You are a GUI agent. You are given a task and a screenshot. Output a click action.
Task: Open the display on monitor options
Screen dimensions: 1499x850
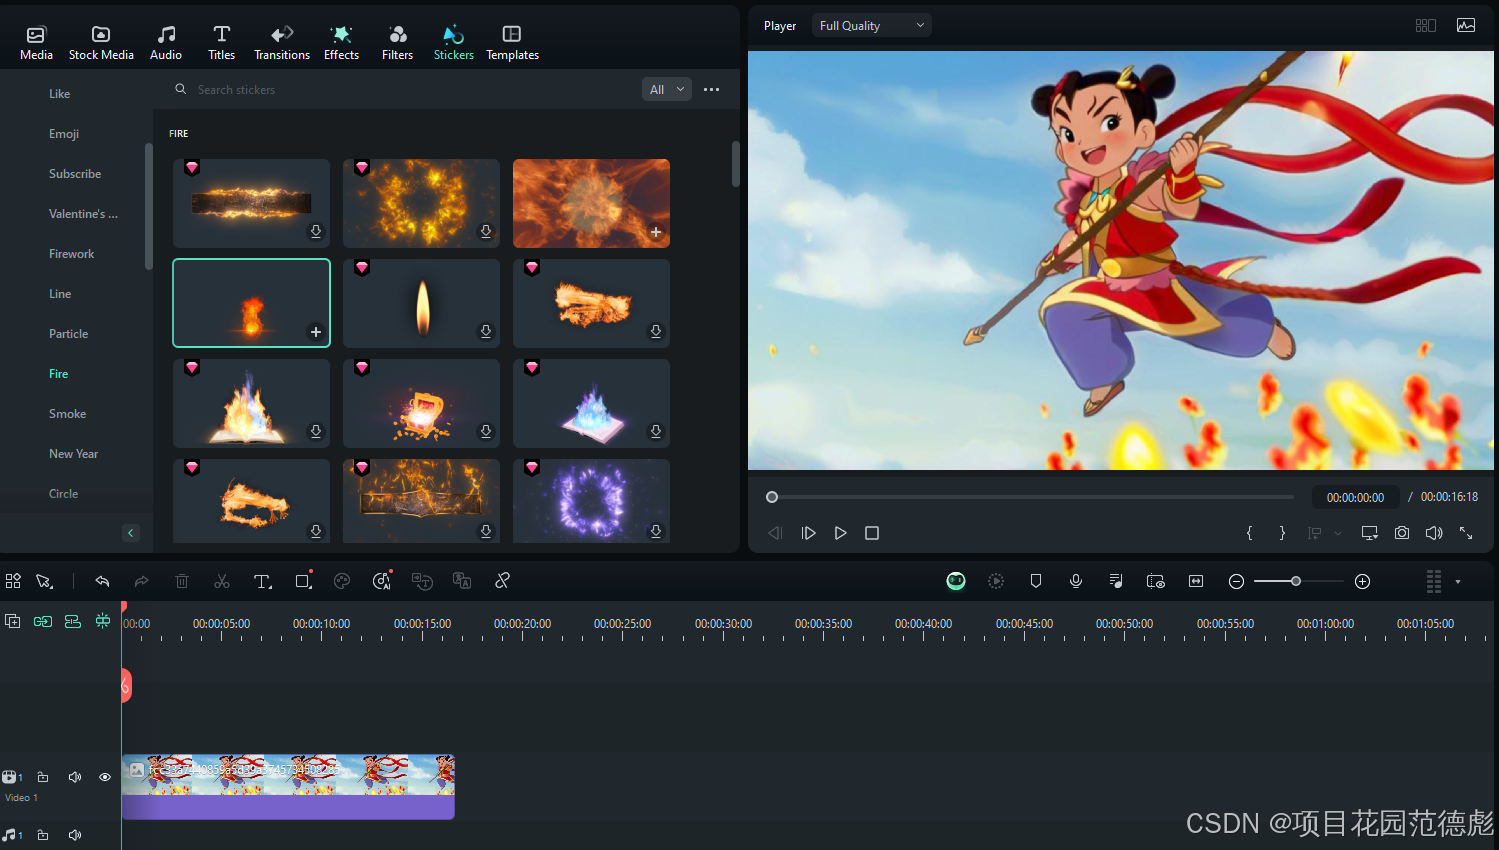coord(1370,533)
